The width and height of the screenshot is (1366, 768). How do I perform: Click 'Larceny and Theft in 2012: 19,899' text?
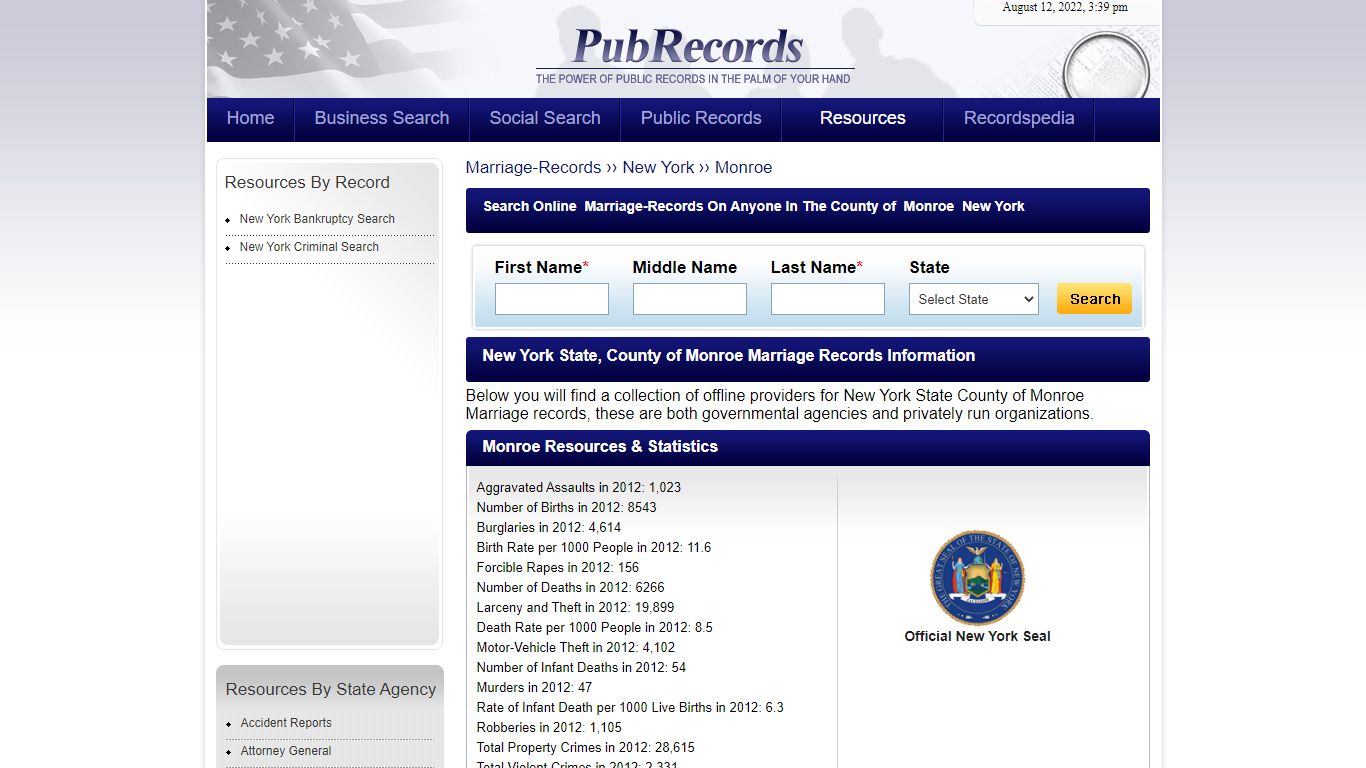[x=576, y=608]
